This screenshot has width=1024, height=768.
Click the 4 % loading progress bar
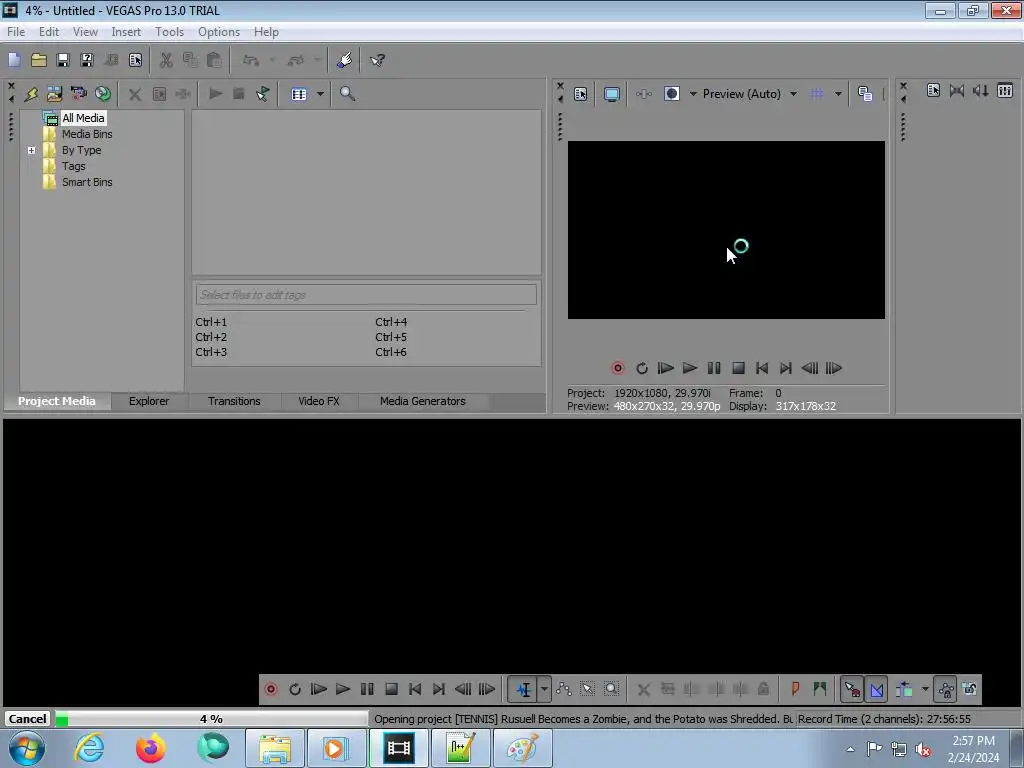[x=211, y=719]
